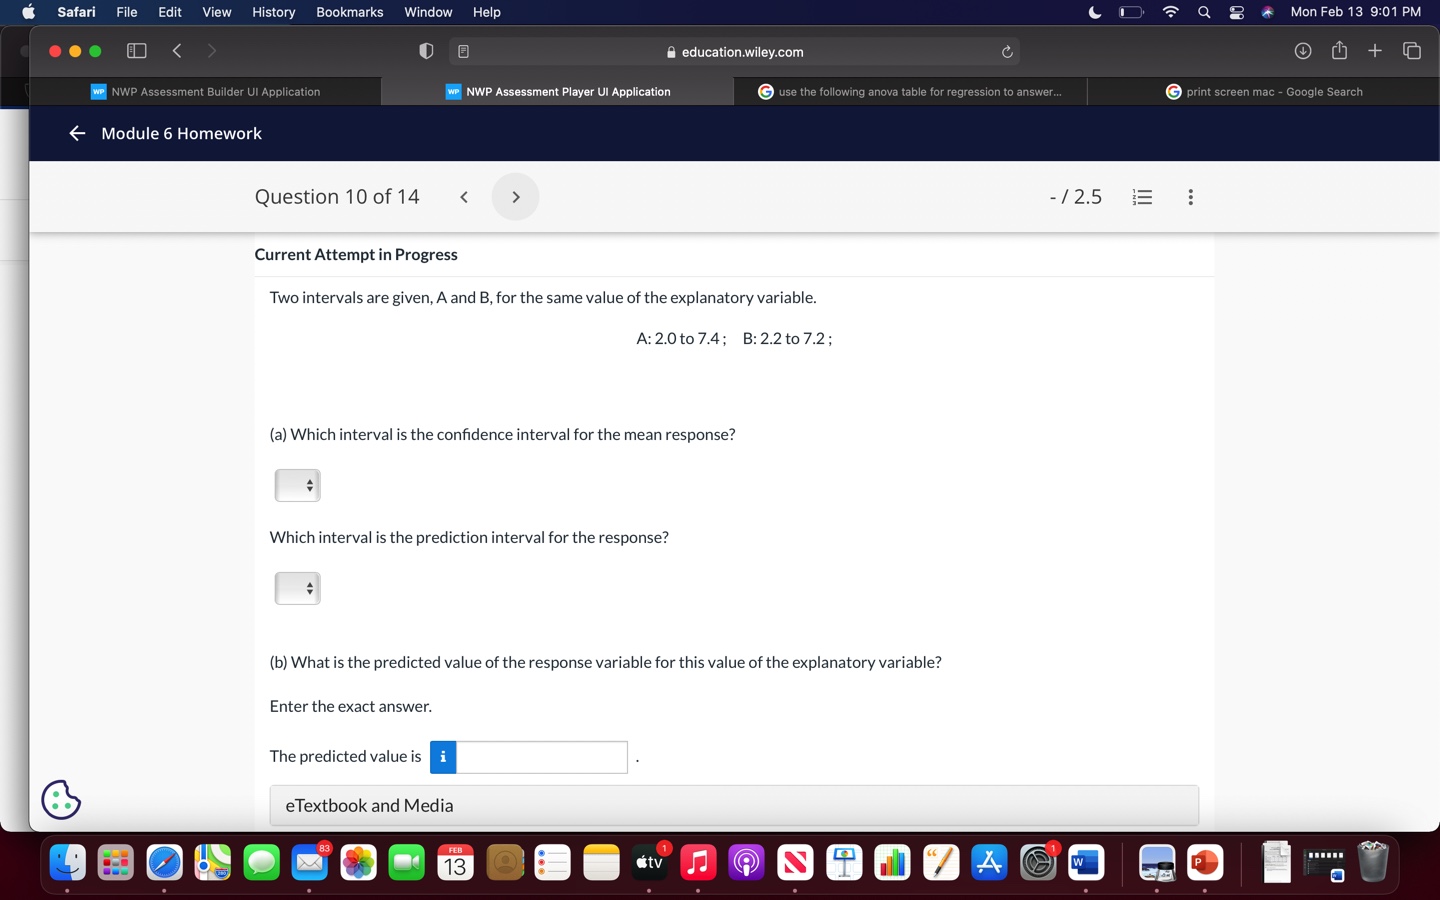Click the predicted value input field

540,757
